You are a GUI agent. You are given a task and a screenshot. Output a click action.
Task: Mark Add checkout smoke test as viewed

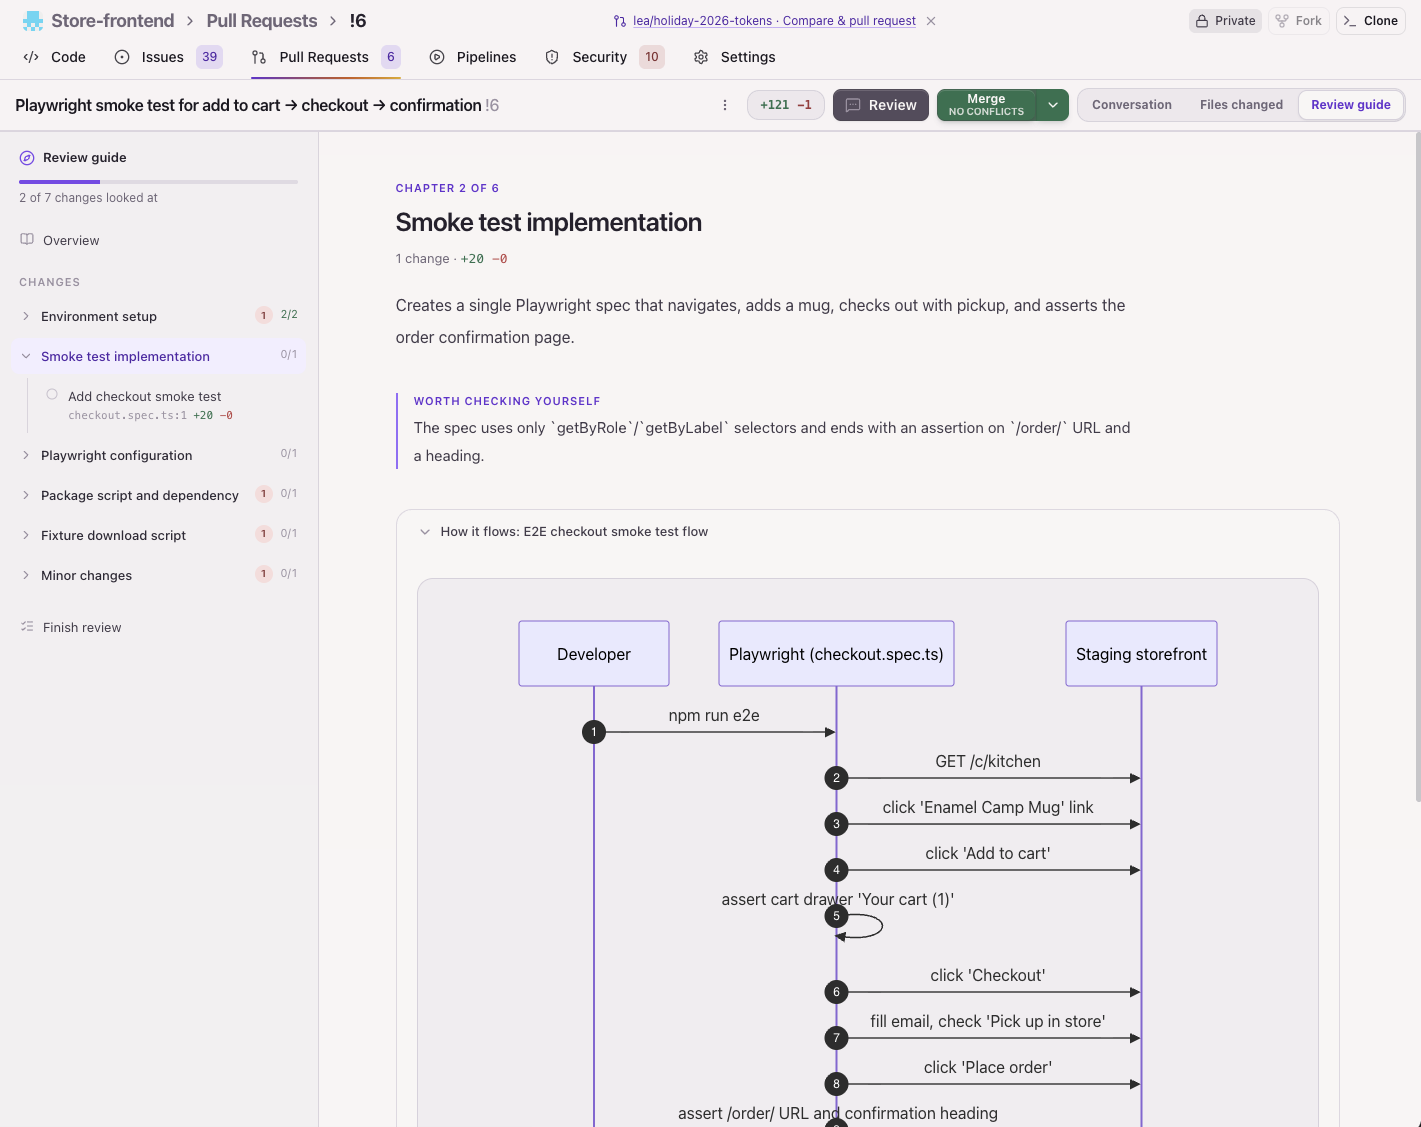click(52, 395)
